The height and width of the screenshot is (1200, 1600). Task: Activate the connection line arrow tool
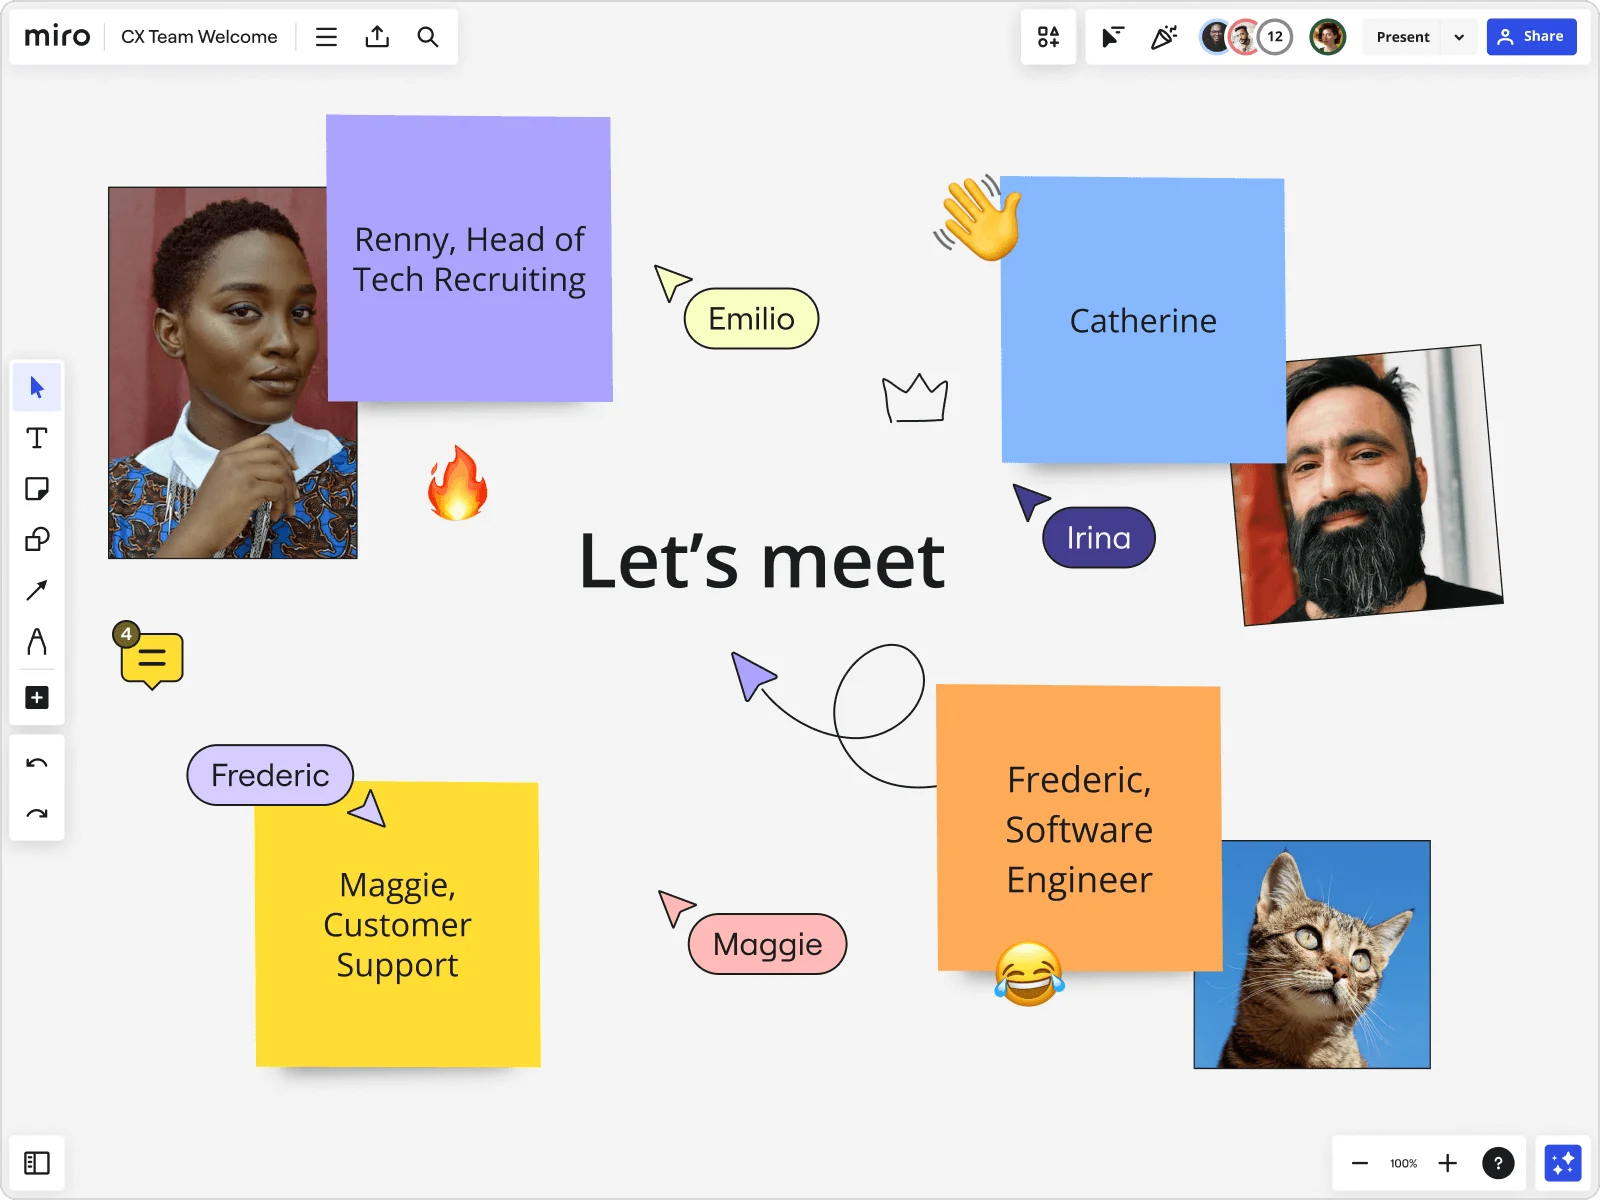[x=37, y=591]
